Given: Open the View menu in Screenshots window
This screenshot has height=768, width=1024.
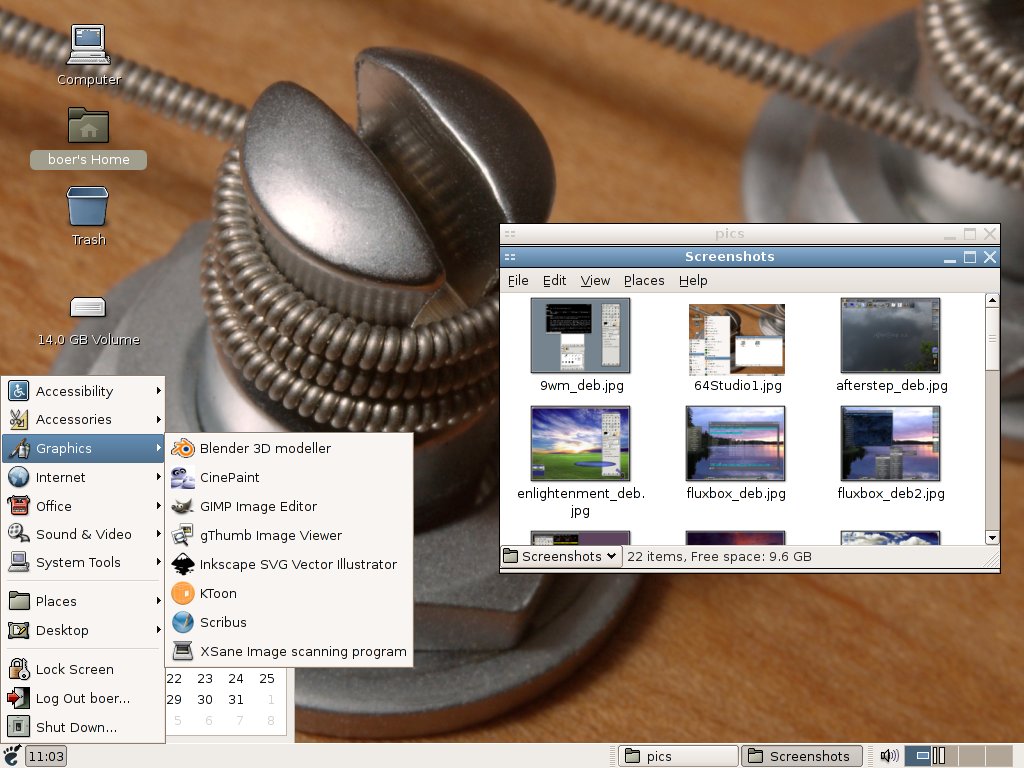Looking at the screenshot, I should coord(595,281).
